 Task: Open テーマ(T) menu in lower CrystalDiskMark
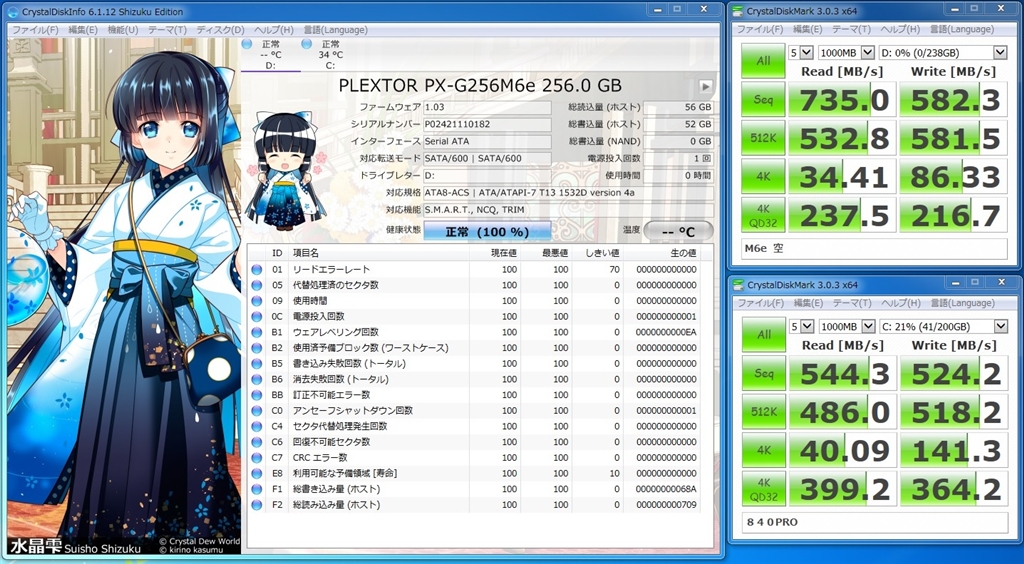point(852,303)
